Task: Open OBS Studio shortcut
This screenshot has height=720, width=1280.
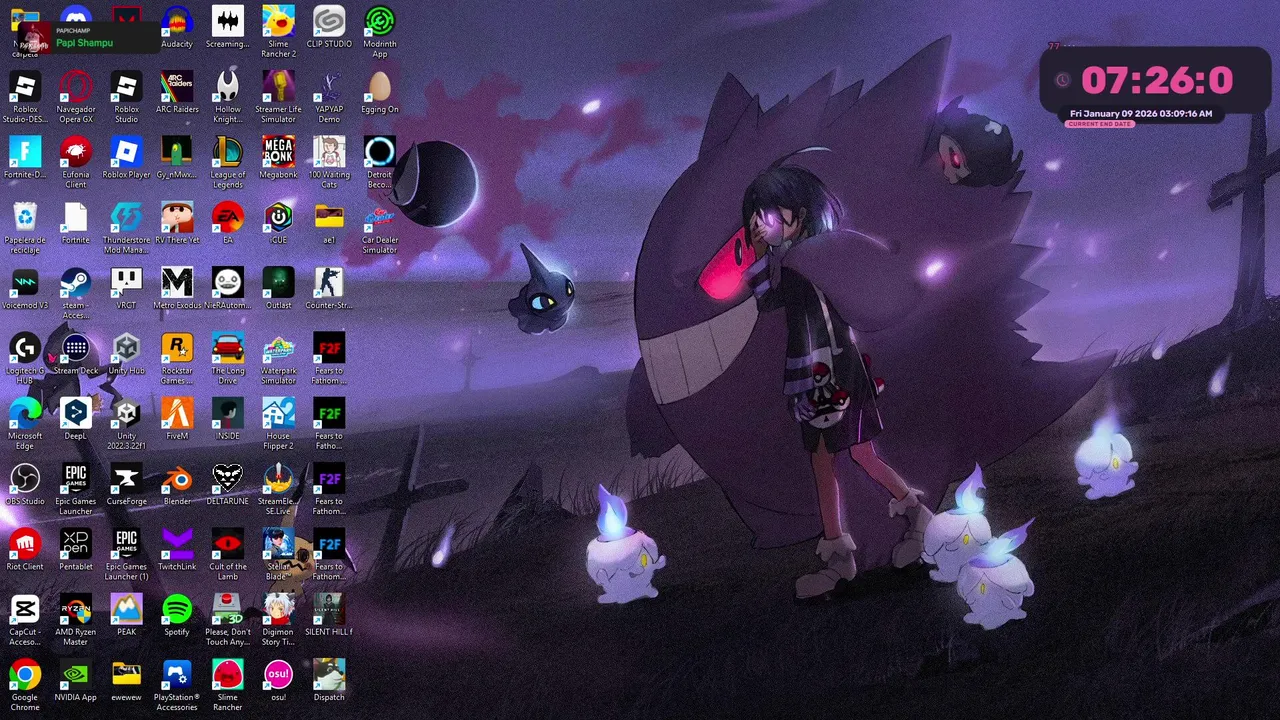Action: [x=25, y=478]
